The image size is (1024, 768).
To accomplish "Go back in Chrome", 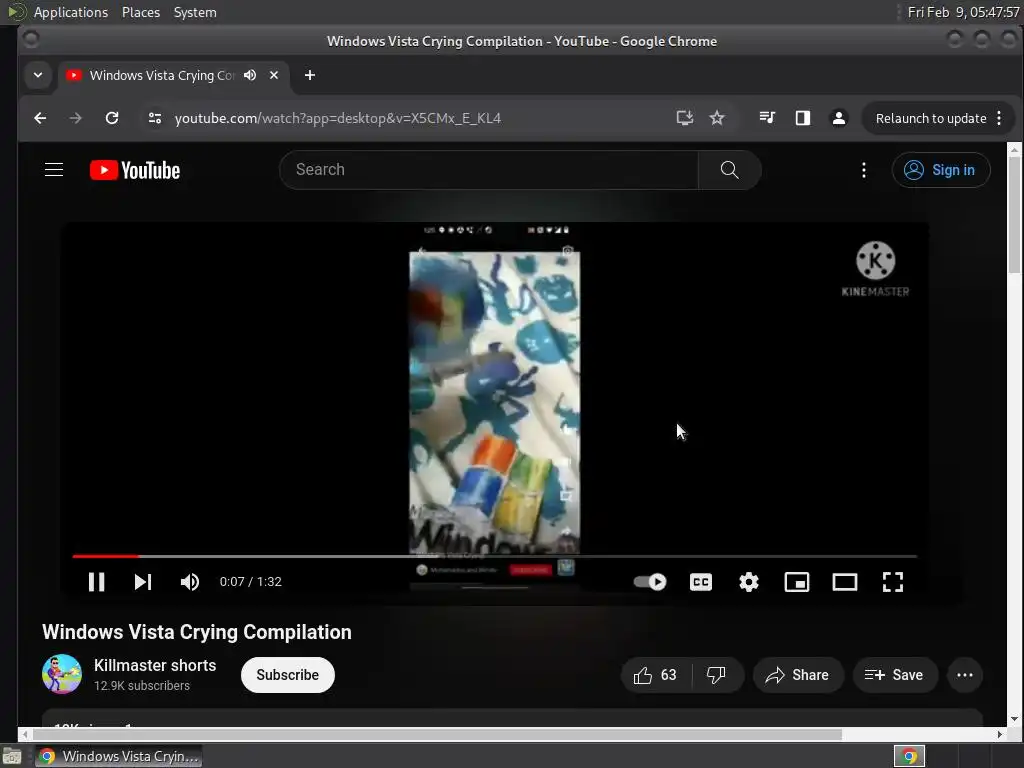I will coord(40,118).
